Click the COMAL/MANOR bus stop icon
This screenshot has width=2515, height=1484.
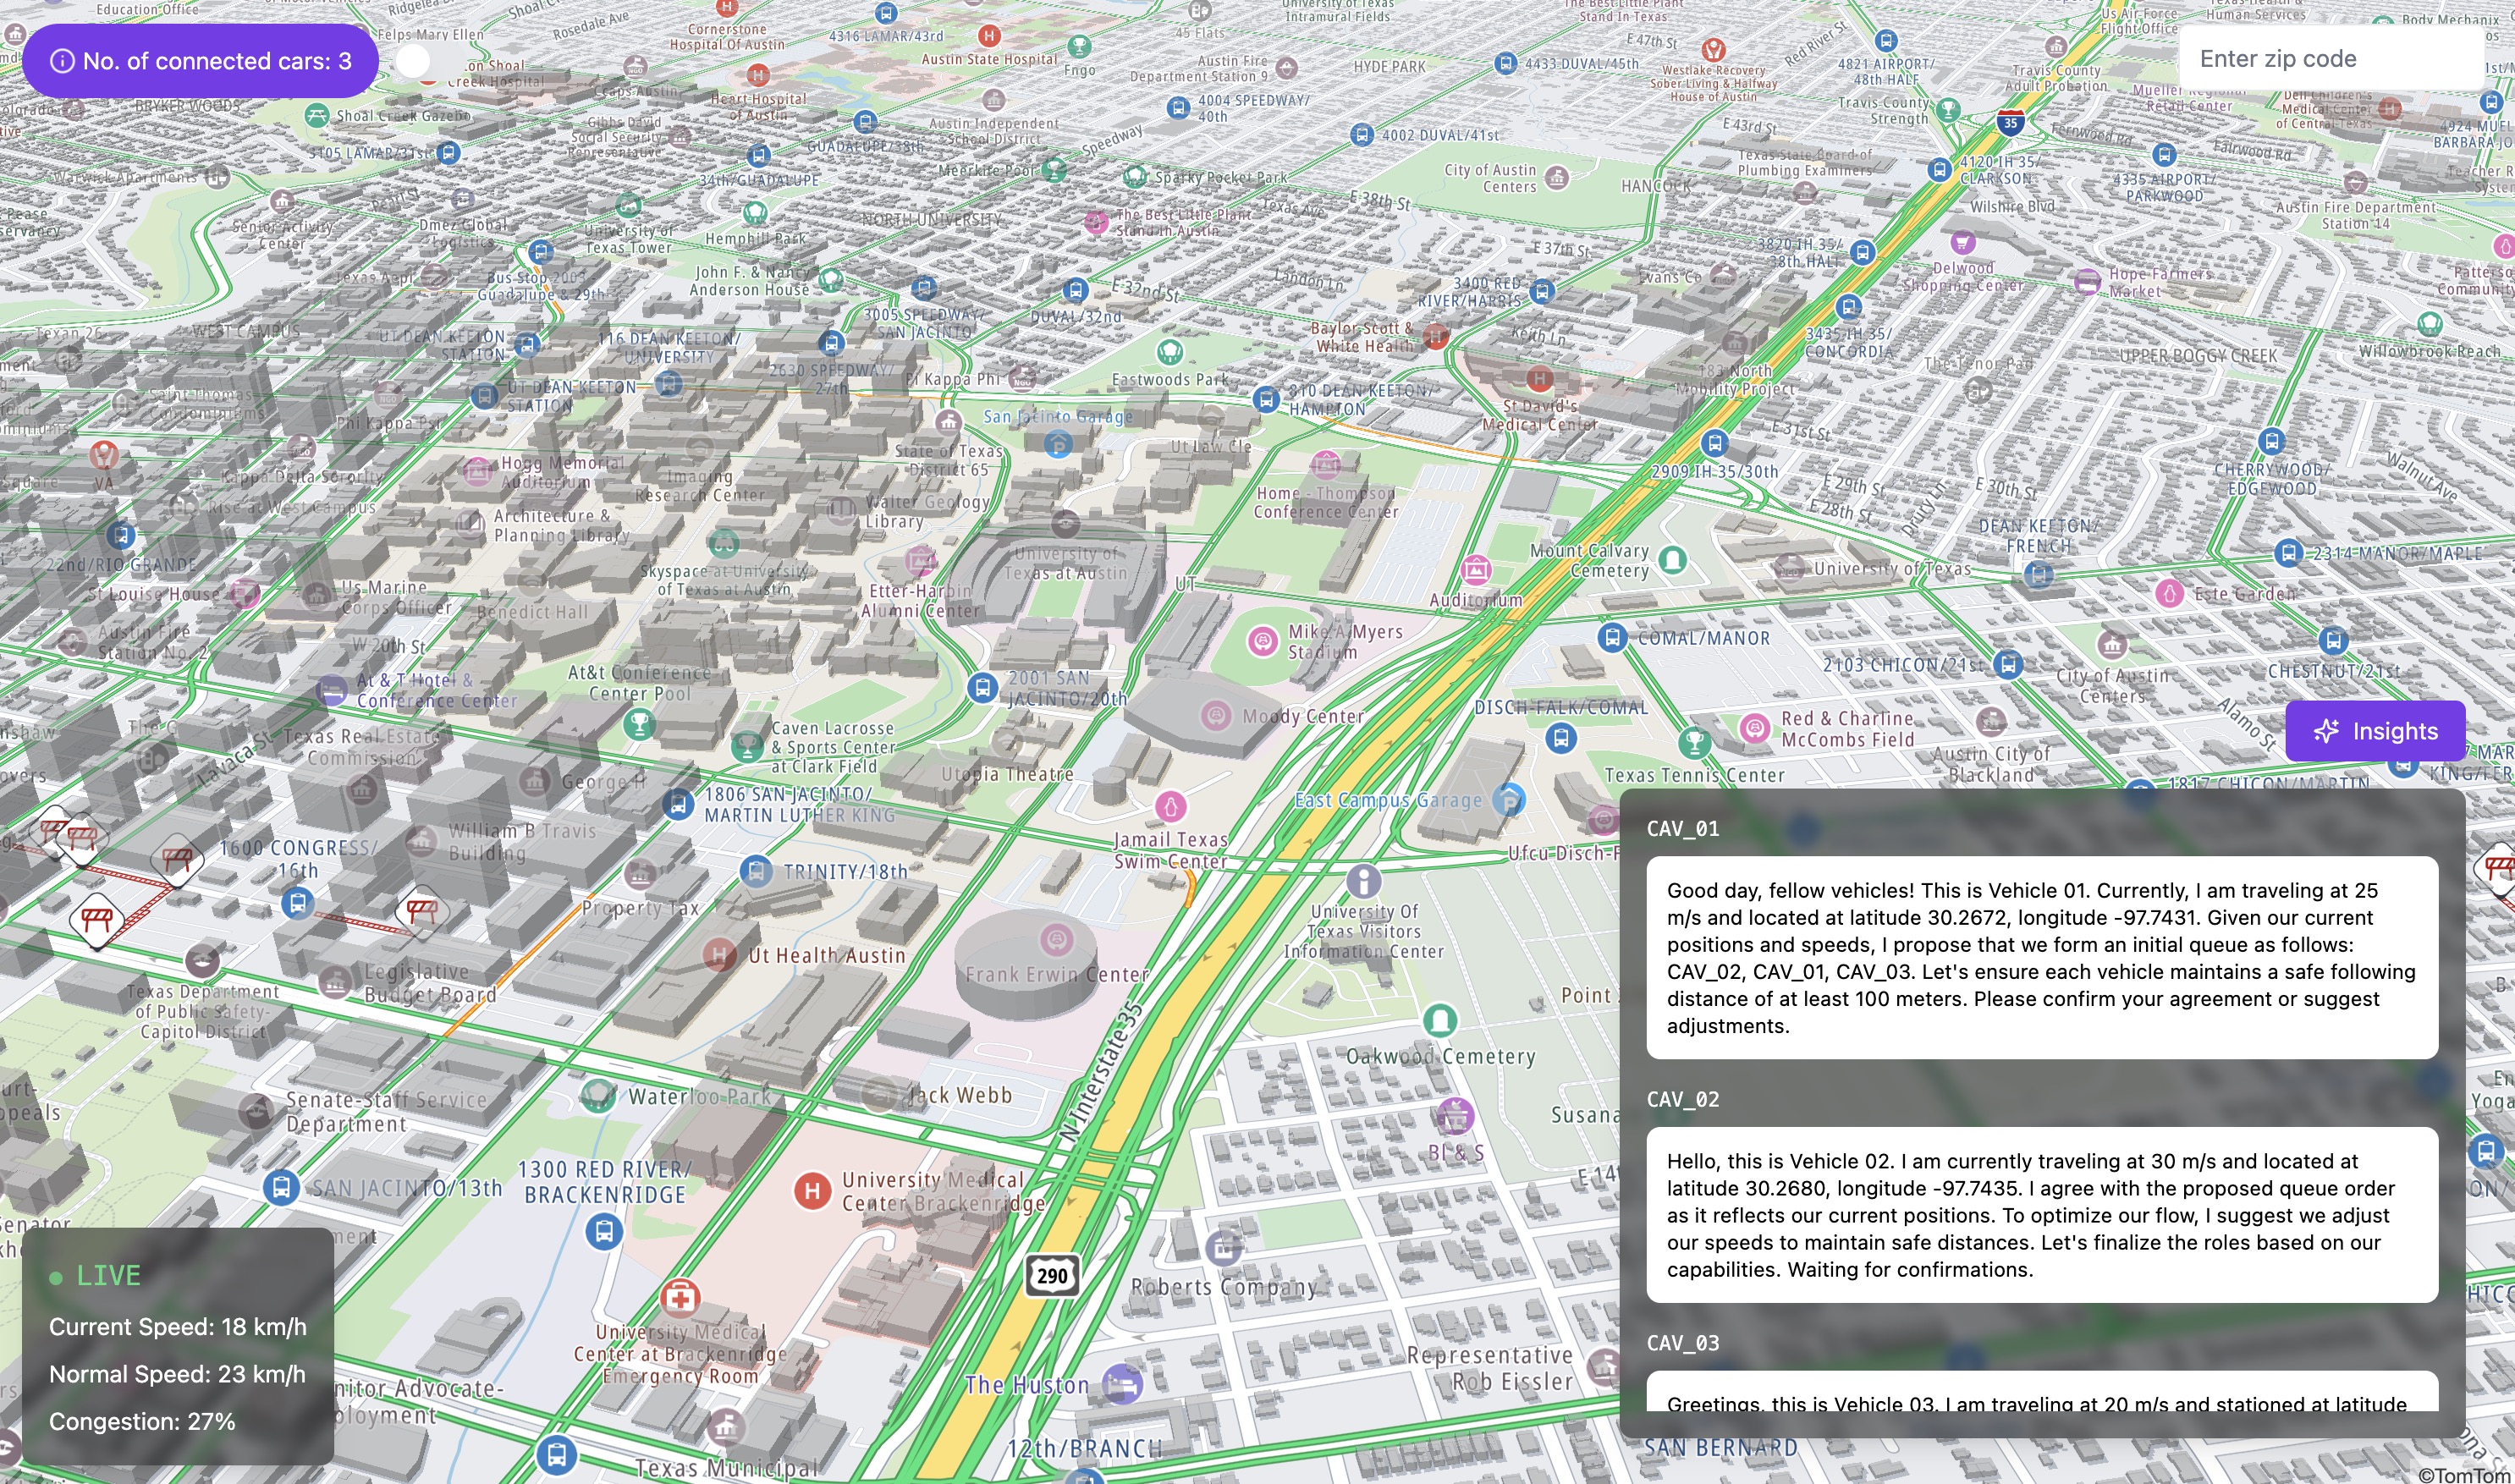click(1611, 638)
